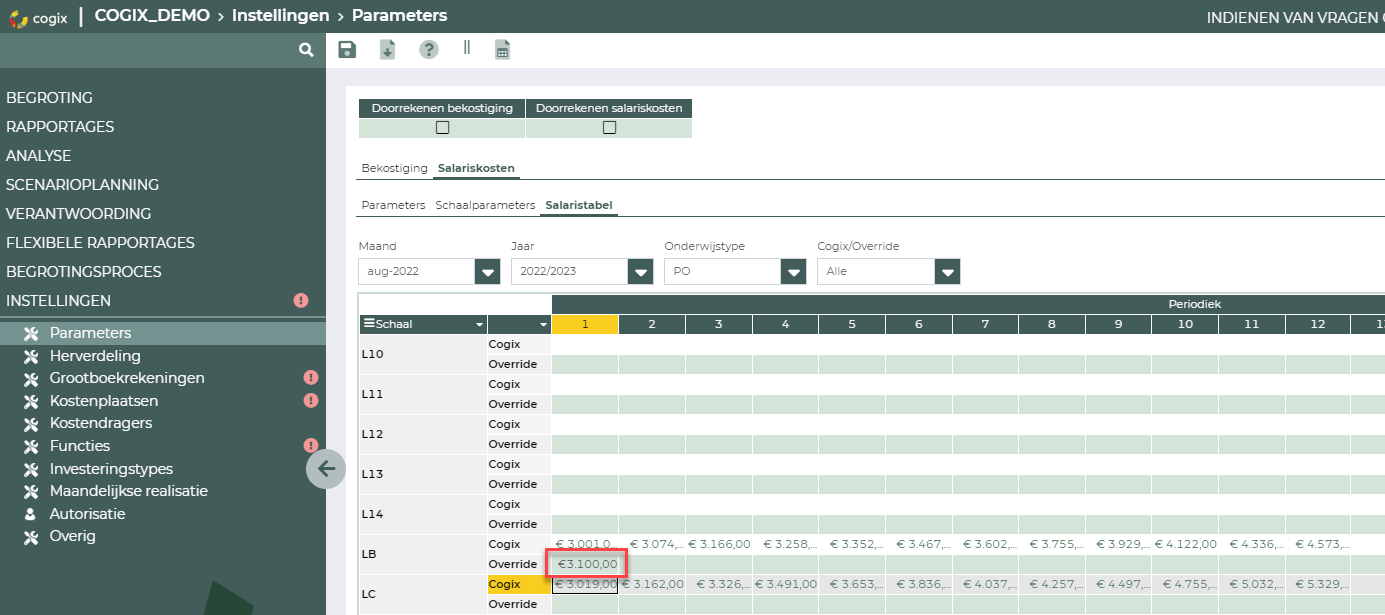Click the LC Cogix cell € 3.162,00
Viewport: 1385px width, 615px height.
pos(652,584)
